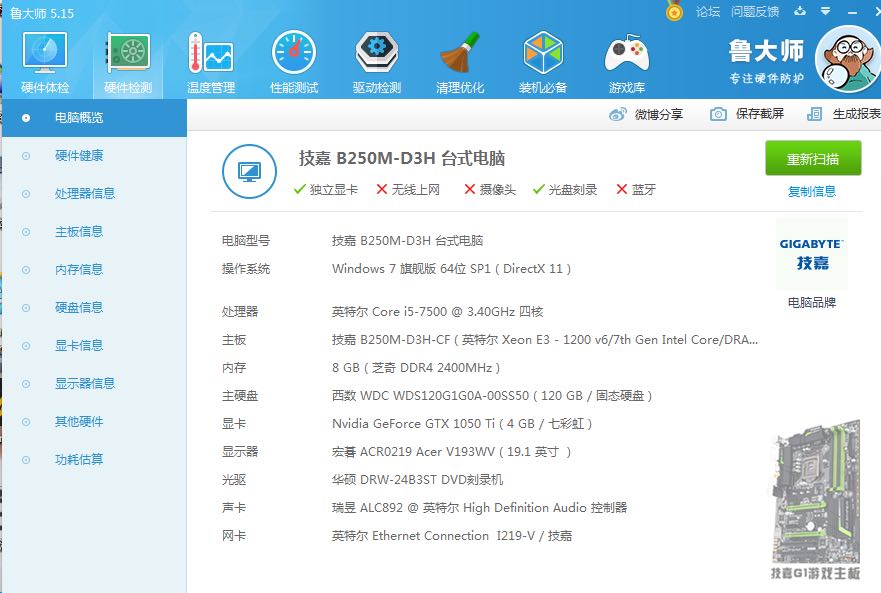Open 驱动检测 driver detection icon
Screen dimensions: 881x593
click(x=377, y=62)
